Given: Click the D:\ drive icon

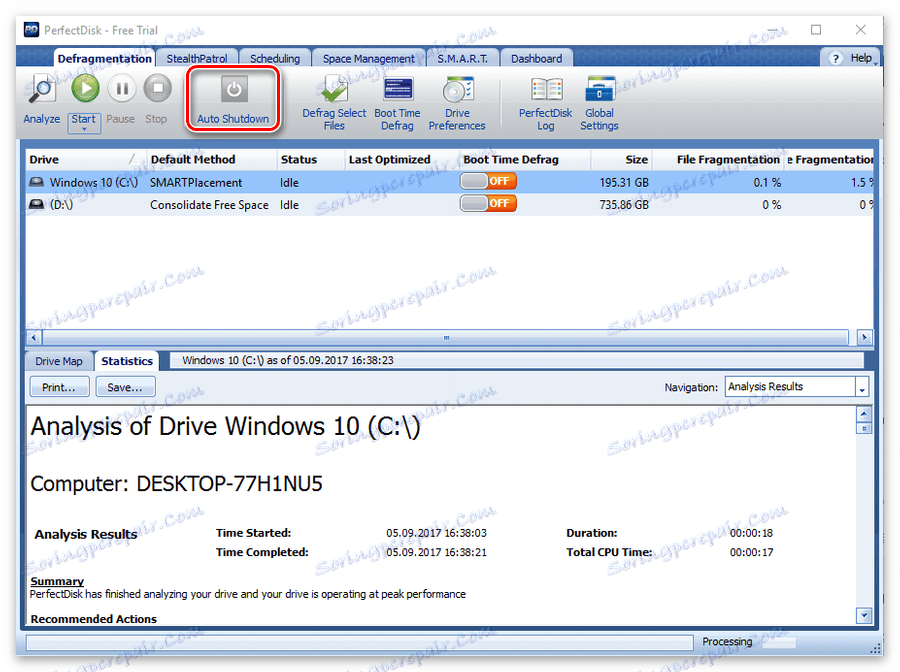Looking at the screenshot, I should (x=37, y=204).
